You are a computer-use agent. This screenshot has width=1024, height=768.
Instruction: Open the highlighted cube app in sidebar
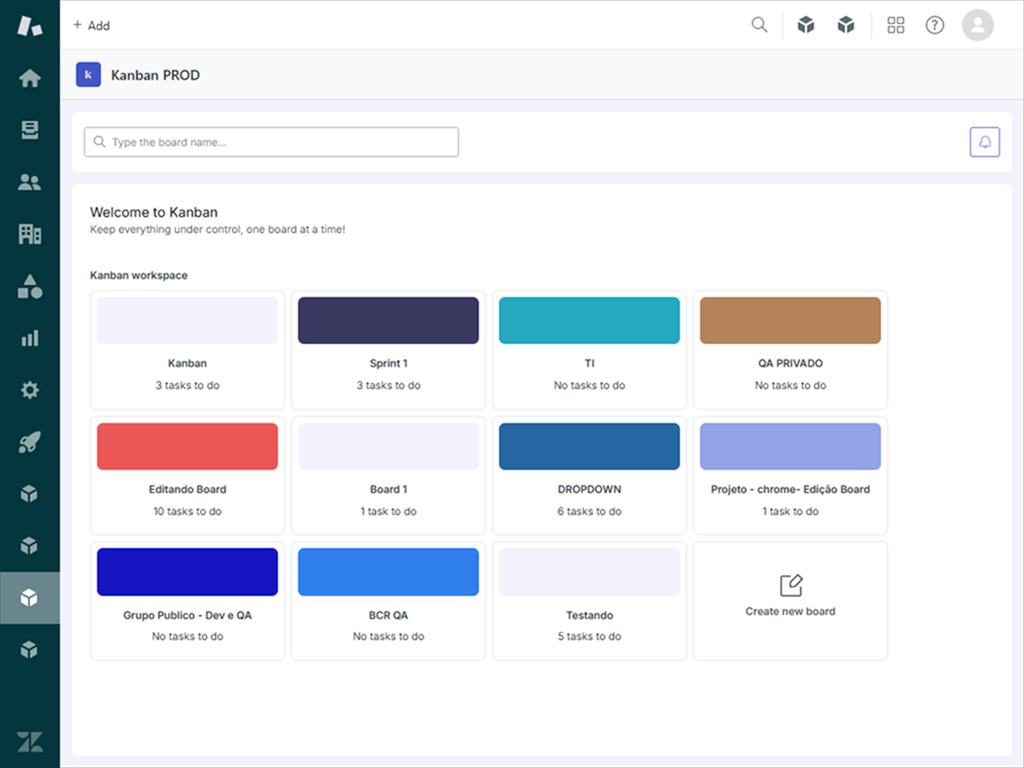(x=30, y=598)
